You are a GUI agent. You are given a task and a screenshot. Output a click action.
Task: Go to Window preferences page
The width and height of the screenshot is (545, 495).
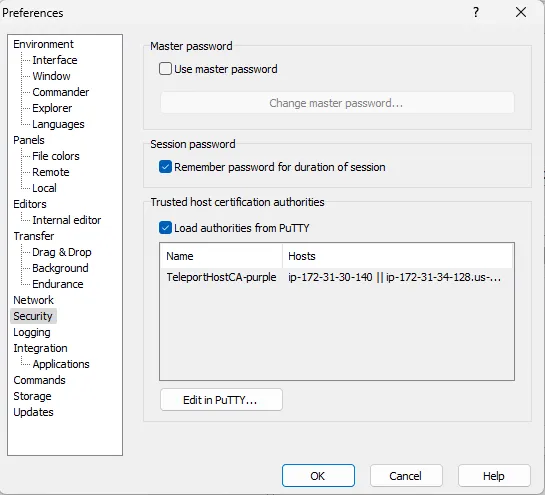(51, 76)
